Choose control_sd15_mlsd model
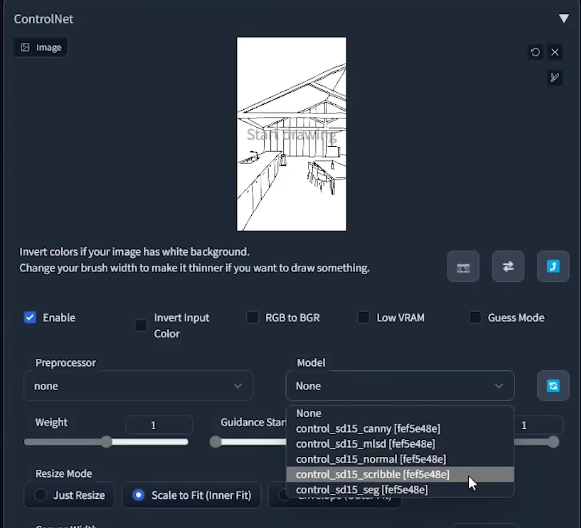Image resolution: width=581 pixels, height=528 pixels. coord(400,444)
